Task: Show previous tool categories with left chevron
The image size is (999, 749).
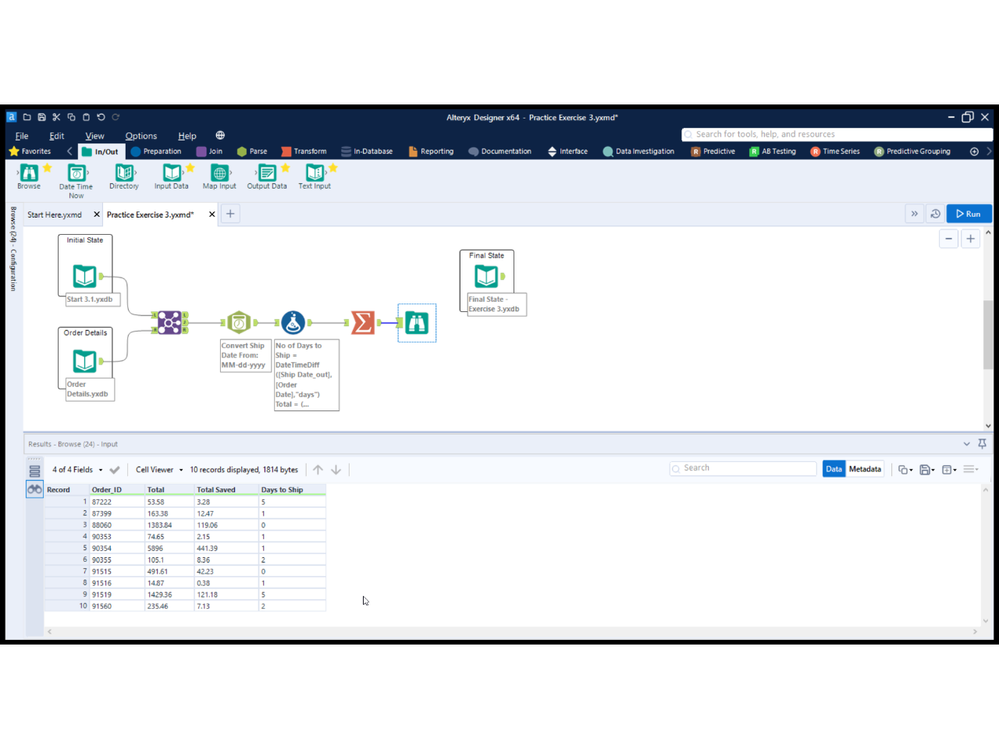Action: coord(69,152)
